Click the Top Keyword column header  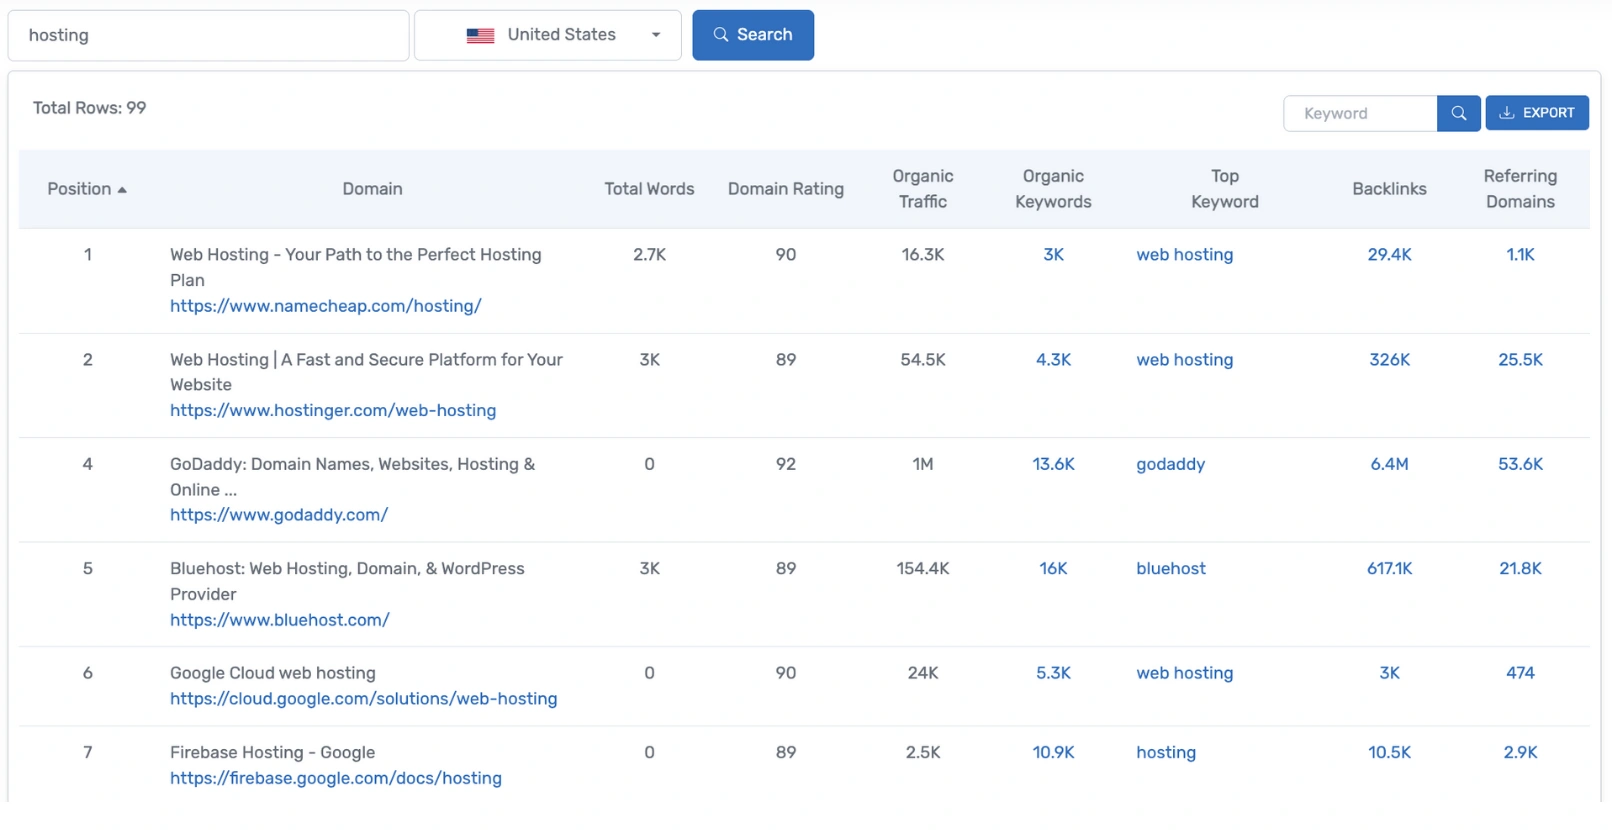click(1225, 189)
